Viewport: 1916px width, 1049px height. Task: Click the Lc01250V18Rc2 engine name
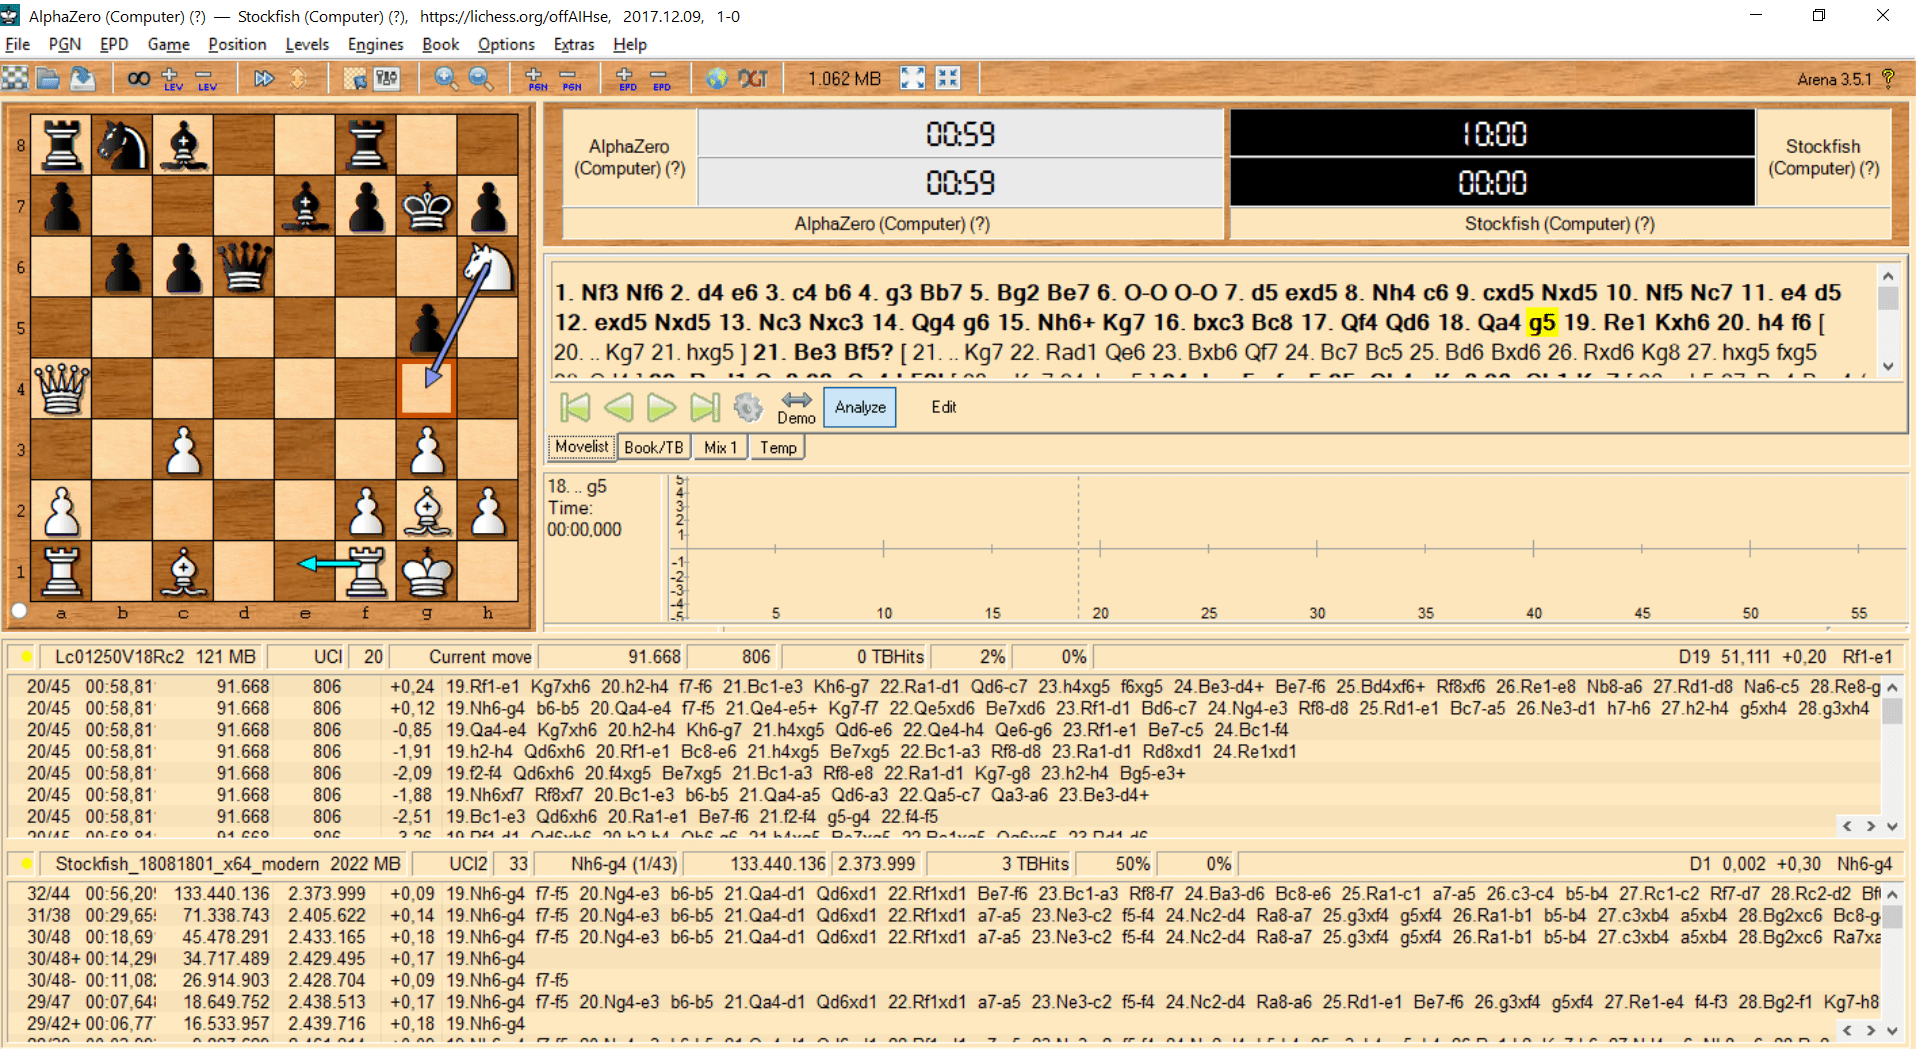[120, 657]
